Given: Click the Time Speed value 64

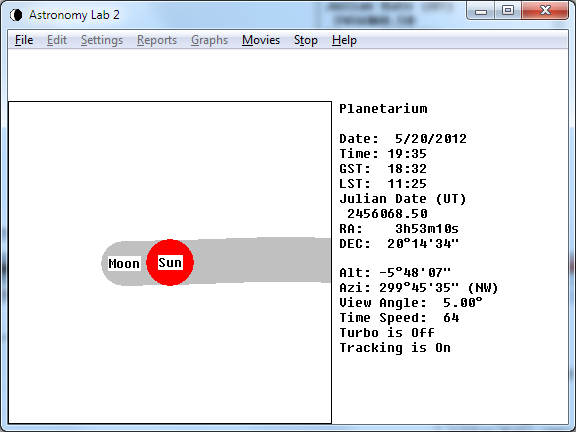Looking at the screenshot, I should tap(451, 317).
